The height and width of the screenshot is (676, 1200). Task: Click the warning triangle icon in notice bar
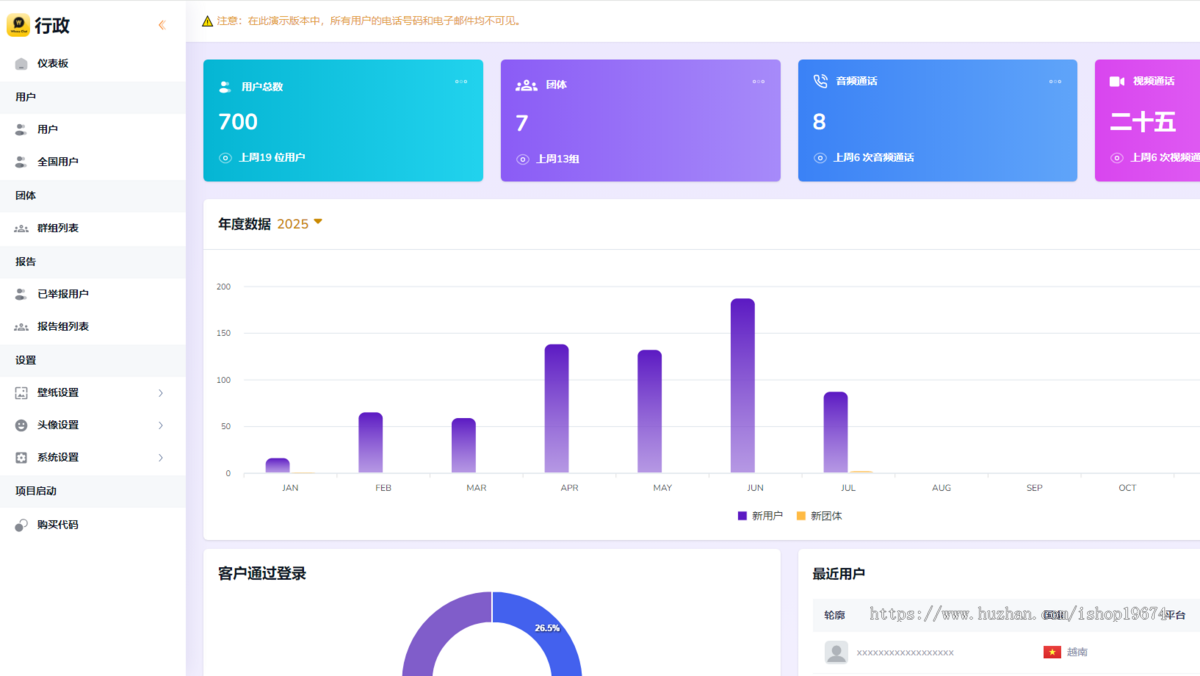pyautogui.click(x=207, y=21)
